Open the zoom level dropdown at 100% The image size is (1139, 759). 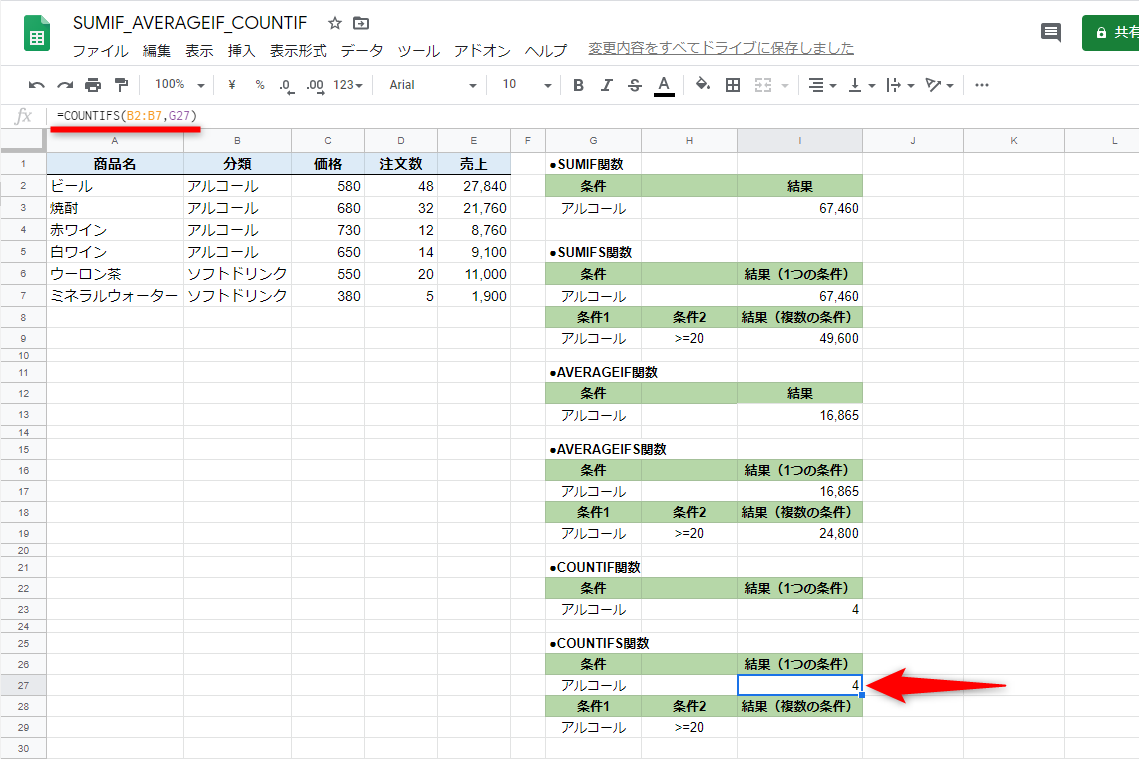tap(177, 85)
